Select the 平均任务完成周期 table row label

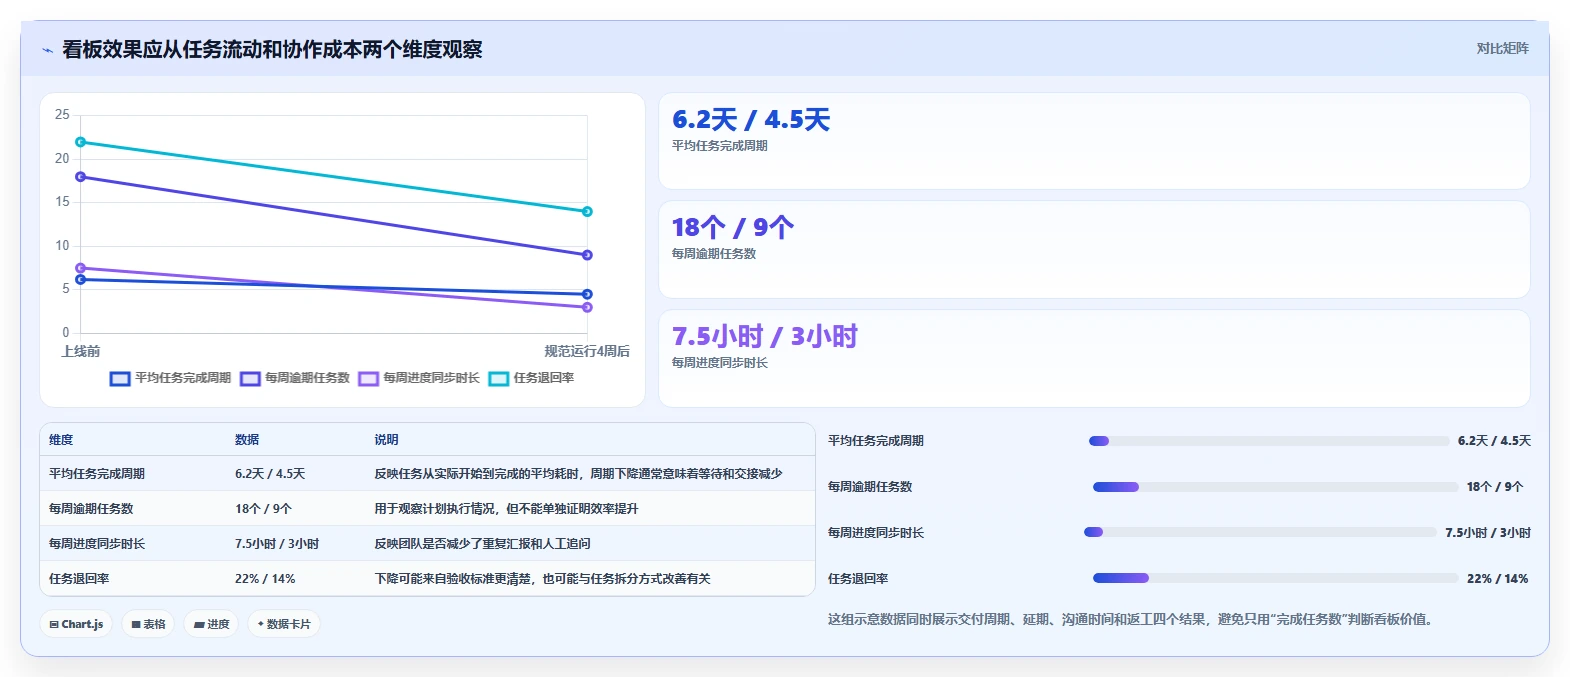[97, 474]
